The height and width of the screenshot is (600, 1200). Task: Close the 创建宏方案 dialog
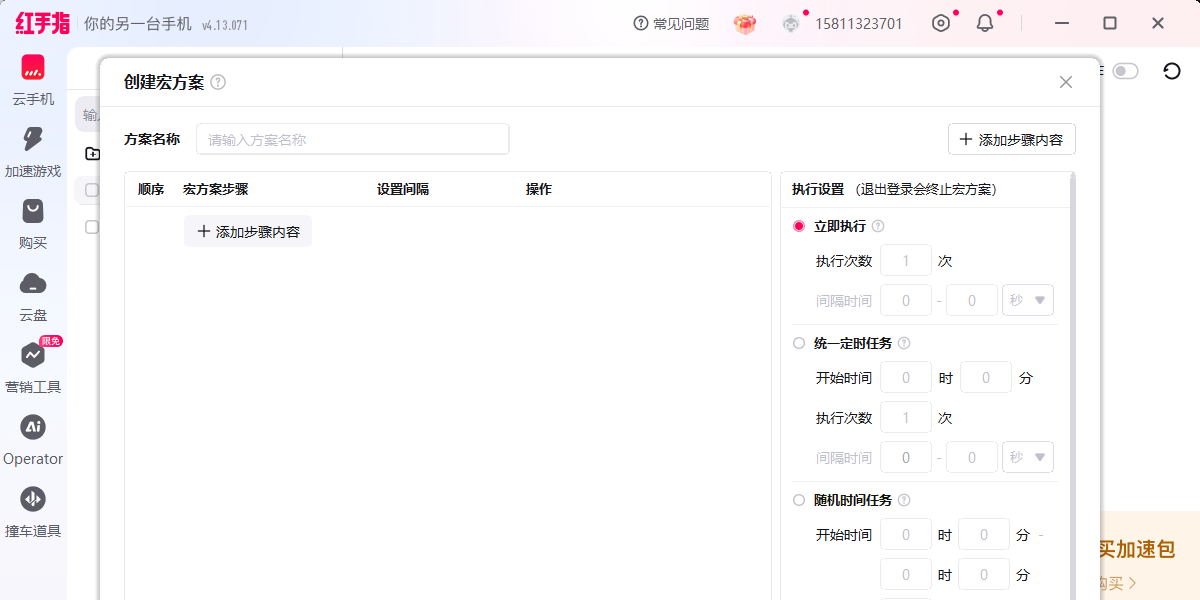1066,82
